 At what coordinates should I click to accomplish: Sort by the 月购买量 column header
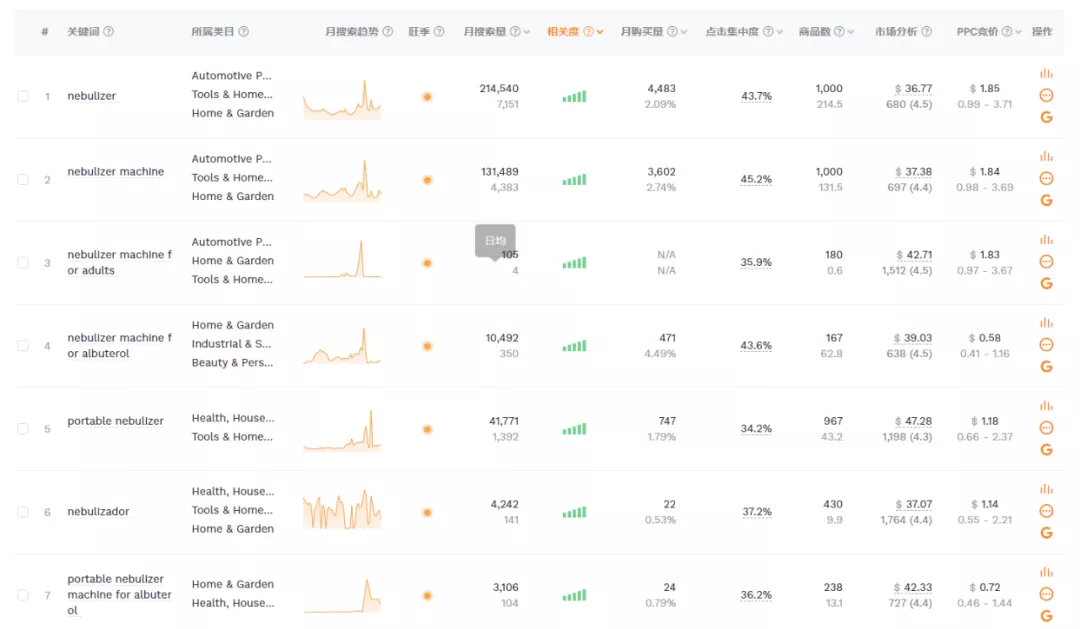coord(641,32)
